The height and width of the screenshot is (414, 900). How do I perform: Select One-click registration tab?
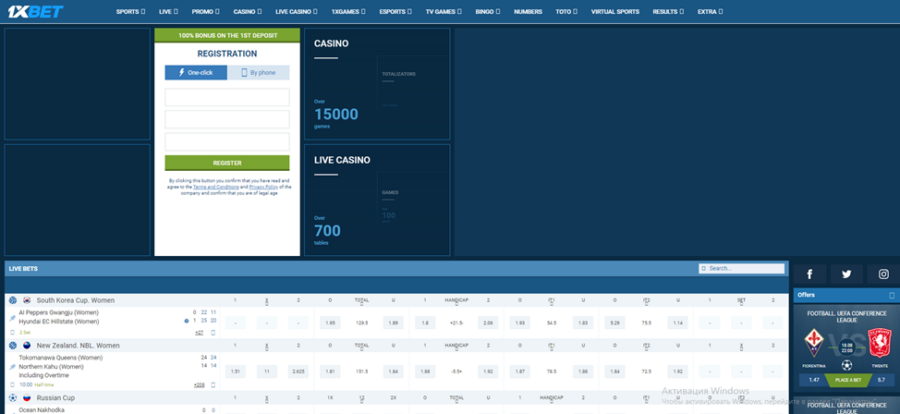coord(196,73)
